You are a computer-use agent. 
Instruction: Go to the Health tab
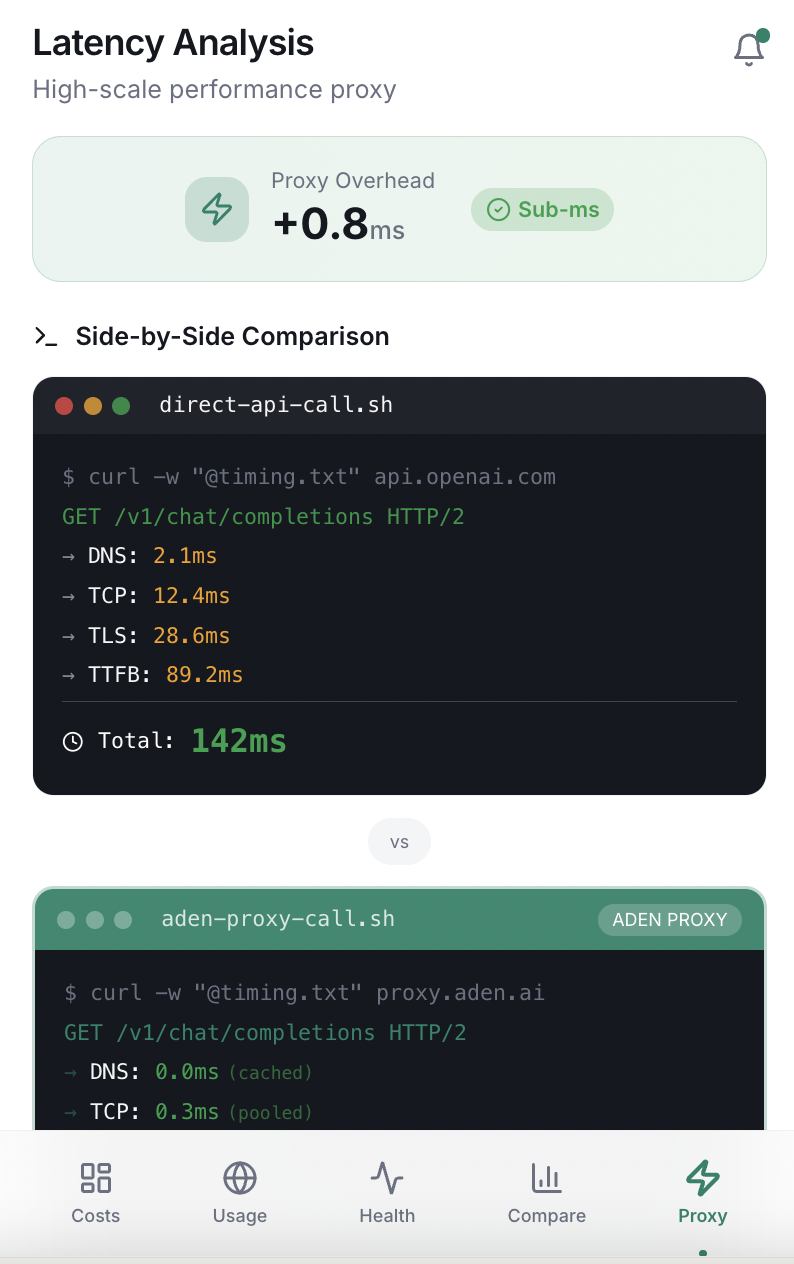[387, 1193]
